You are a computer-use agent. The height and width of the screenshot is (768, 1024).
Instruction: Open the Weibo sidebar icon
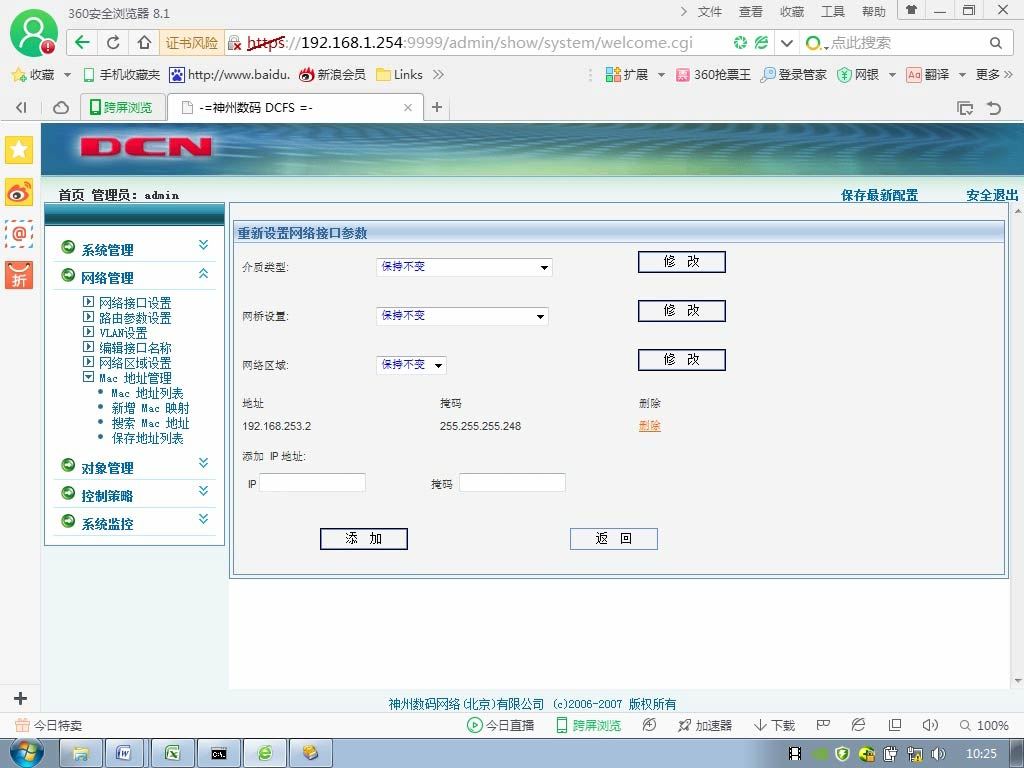point(19,192)
